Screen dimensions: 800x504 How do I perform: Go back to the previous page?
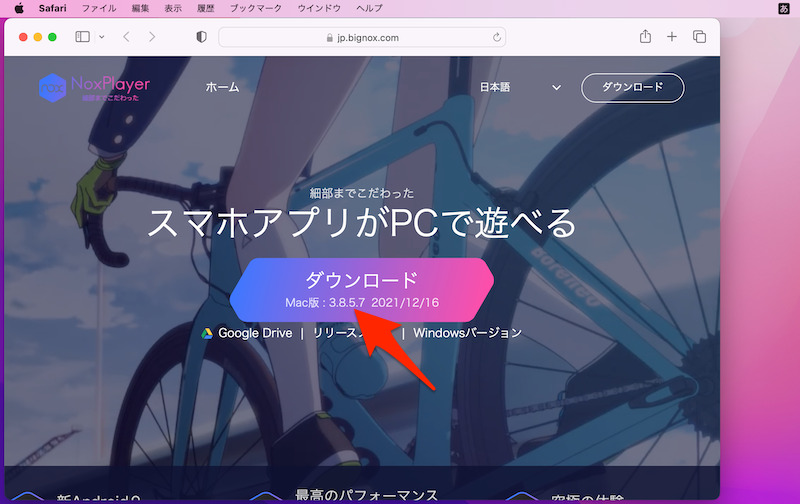(x=127, y=37)
